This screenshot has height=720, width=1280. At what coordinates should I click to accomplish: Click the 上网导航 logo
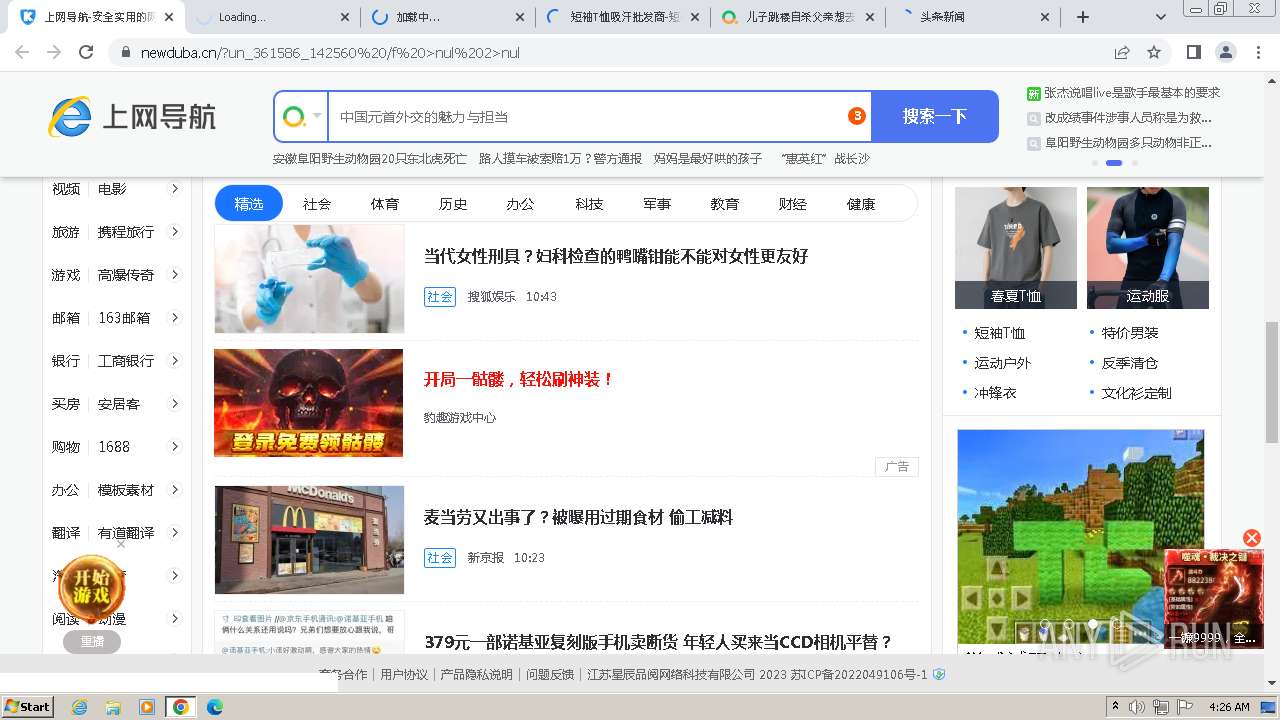[132, 118]
